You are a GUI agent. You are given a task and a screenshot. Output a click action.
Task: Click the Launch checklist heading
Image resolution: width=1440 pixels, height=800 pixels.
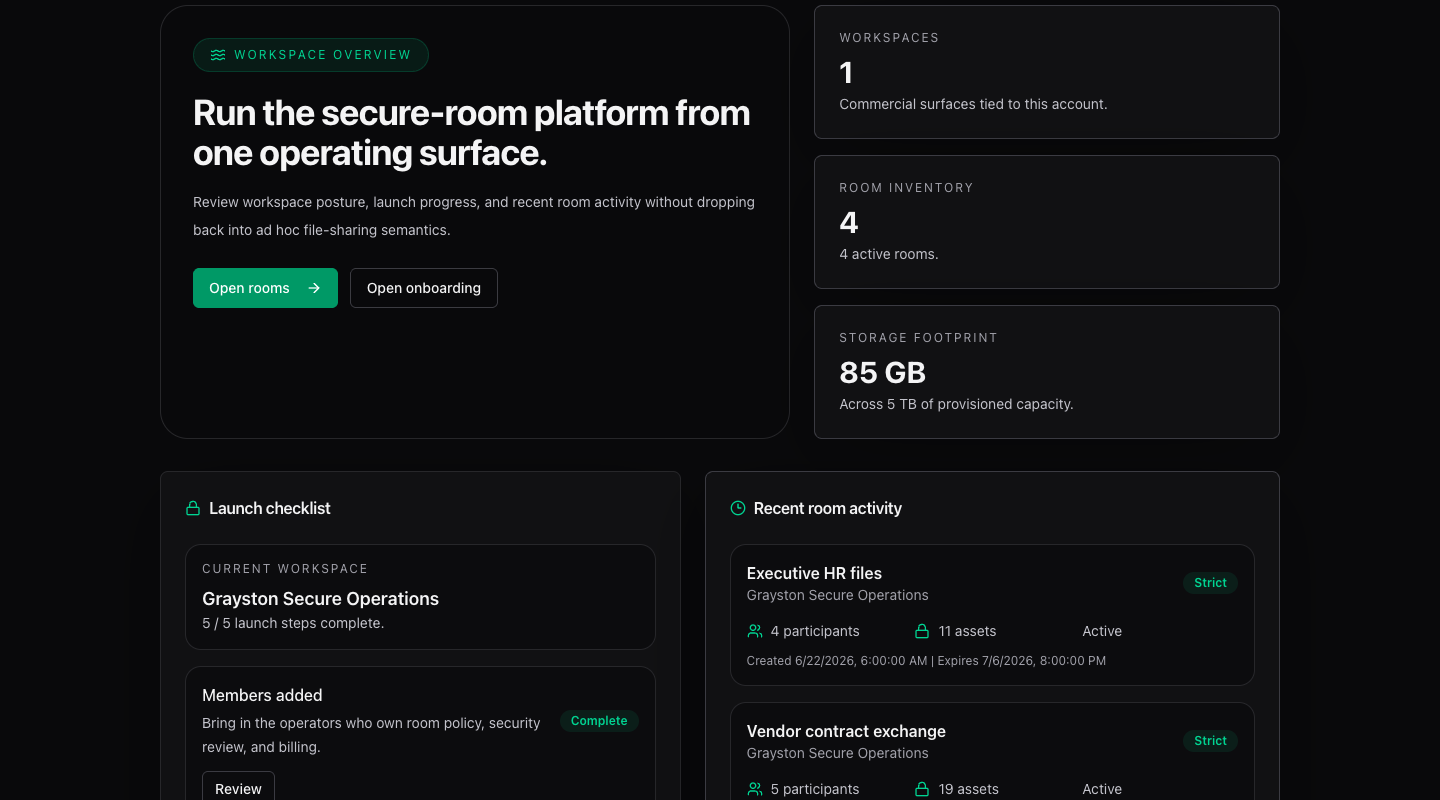(270, 508)
